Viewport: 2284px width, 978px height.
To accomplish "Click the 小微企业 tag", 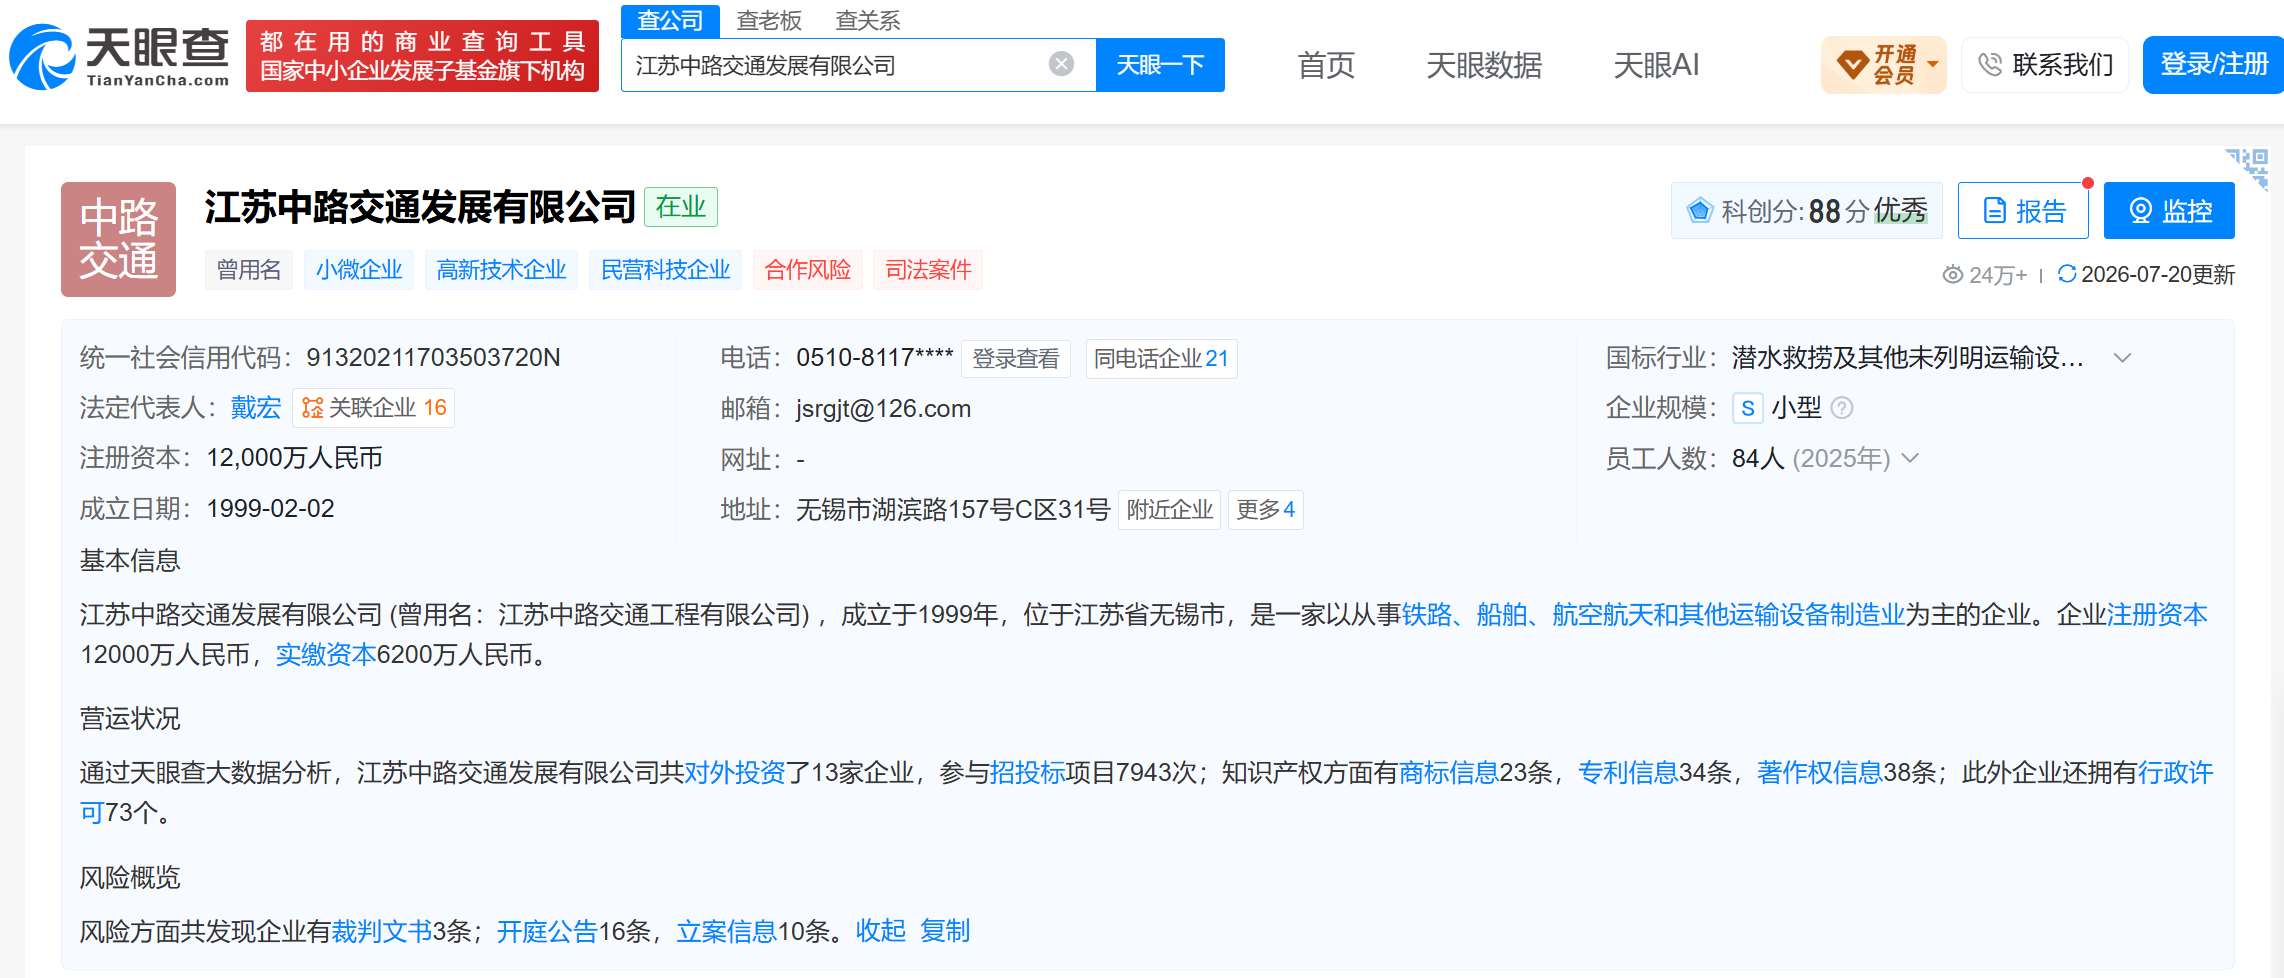I will click(359, 270).
